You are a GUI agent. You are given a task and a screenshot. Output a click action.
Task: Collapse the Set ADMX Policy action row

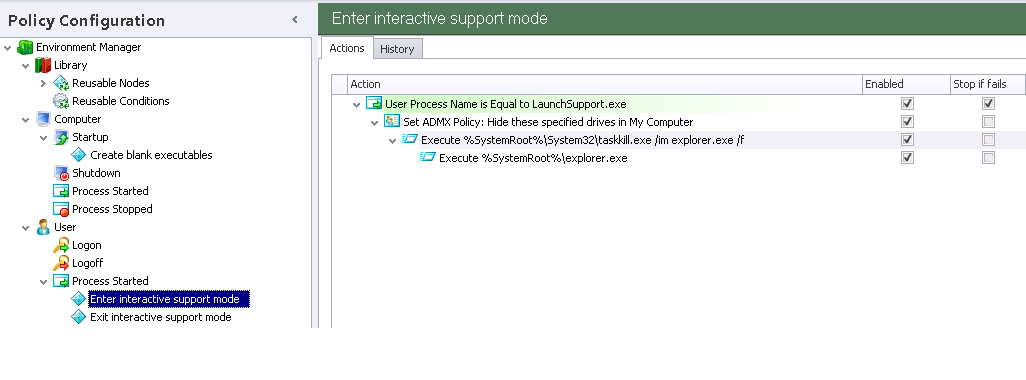(375, 122)
